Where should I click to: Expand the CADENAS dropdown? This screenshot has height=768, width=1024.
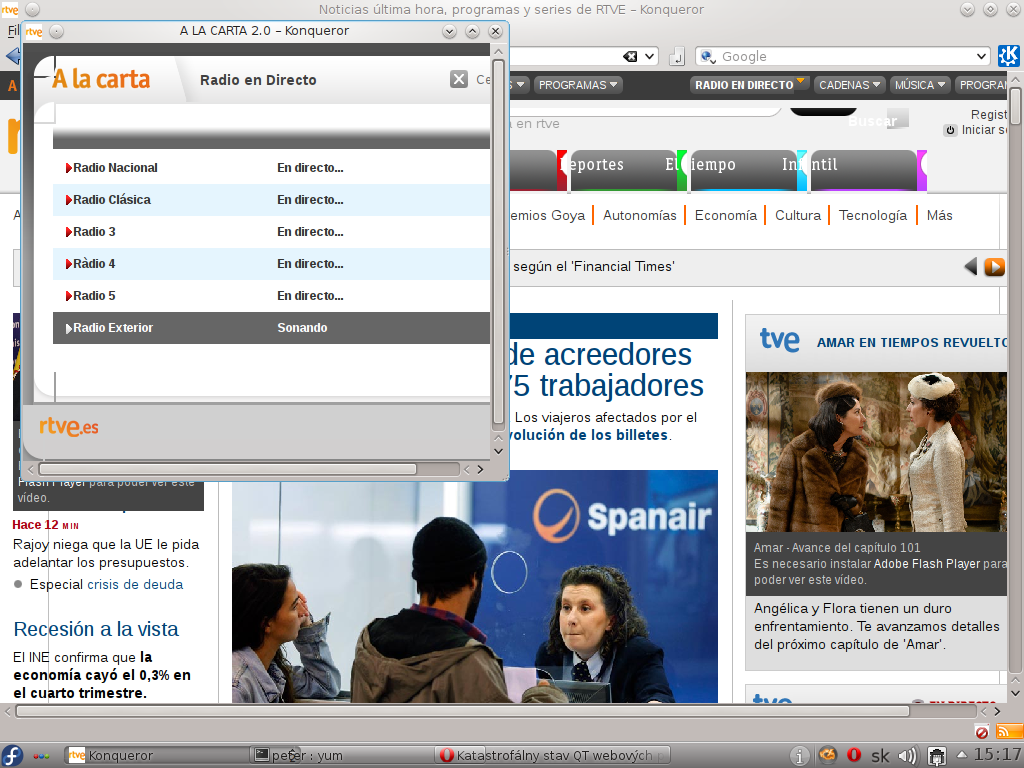[850, 85]
